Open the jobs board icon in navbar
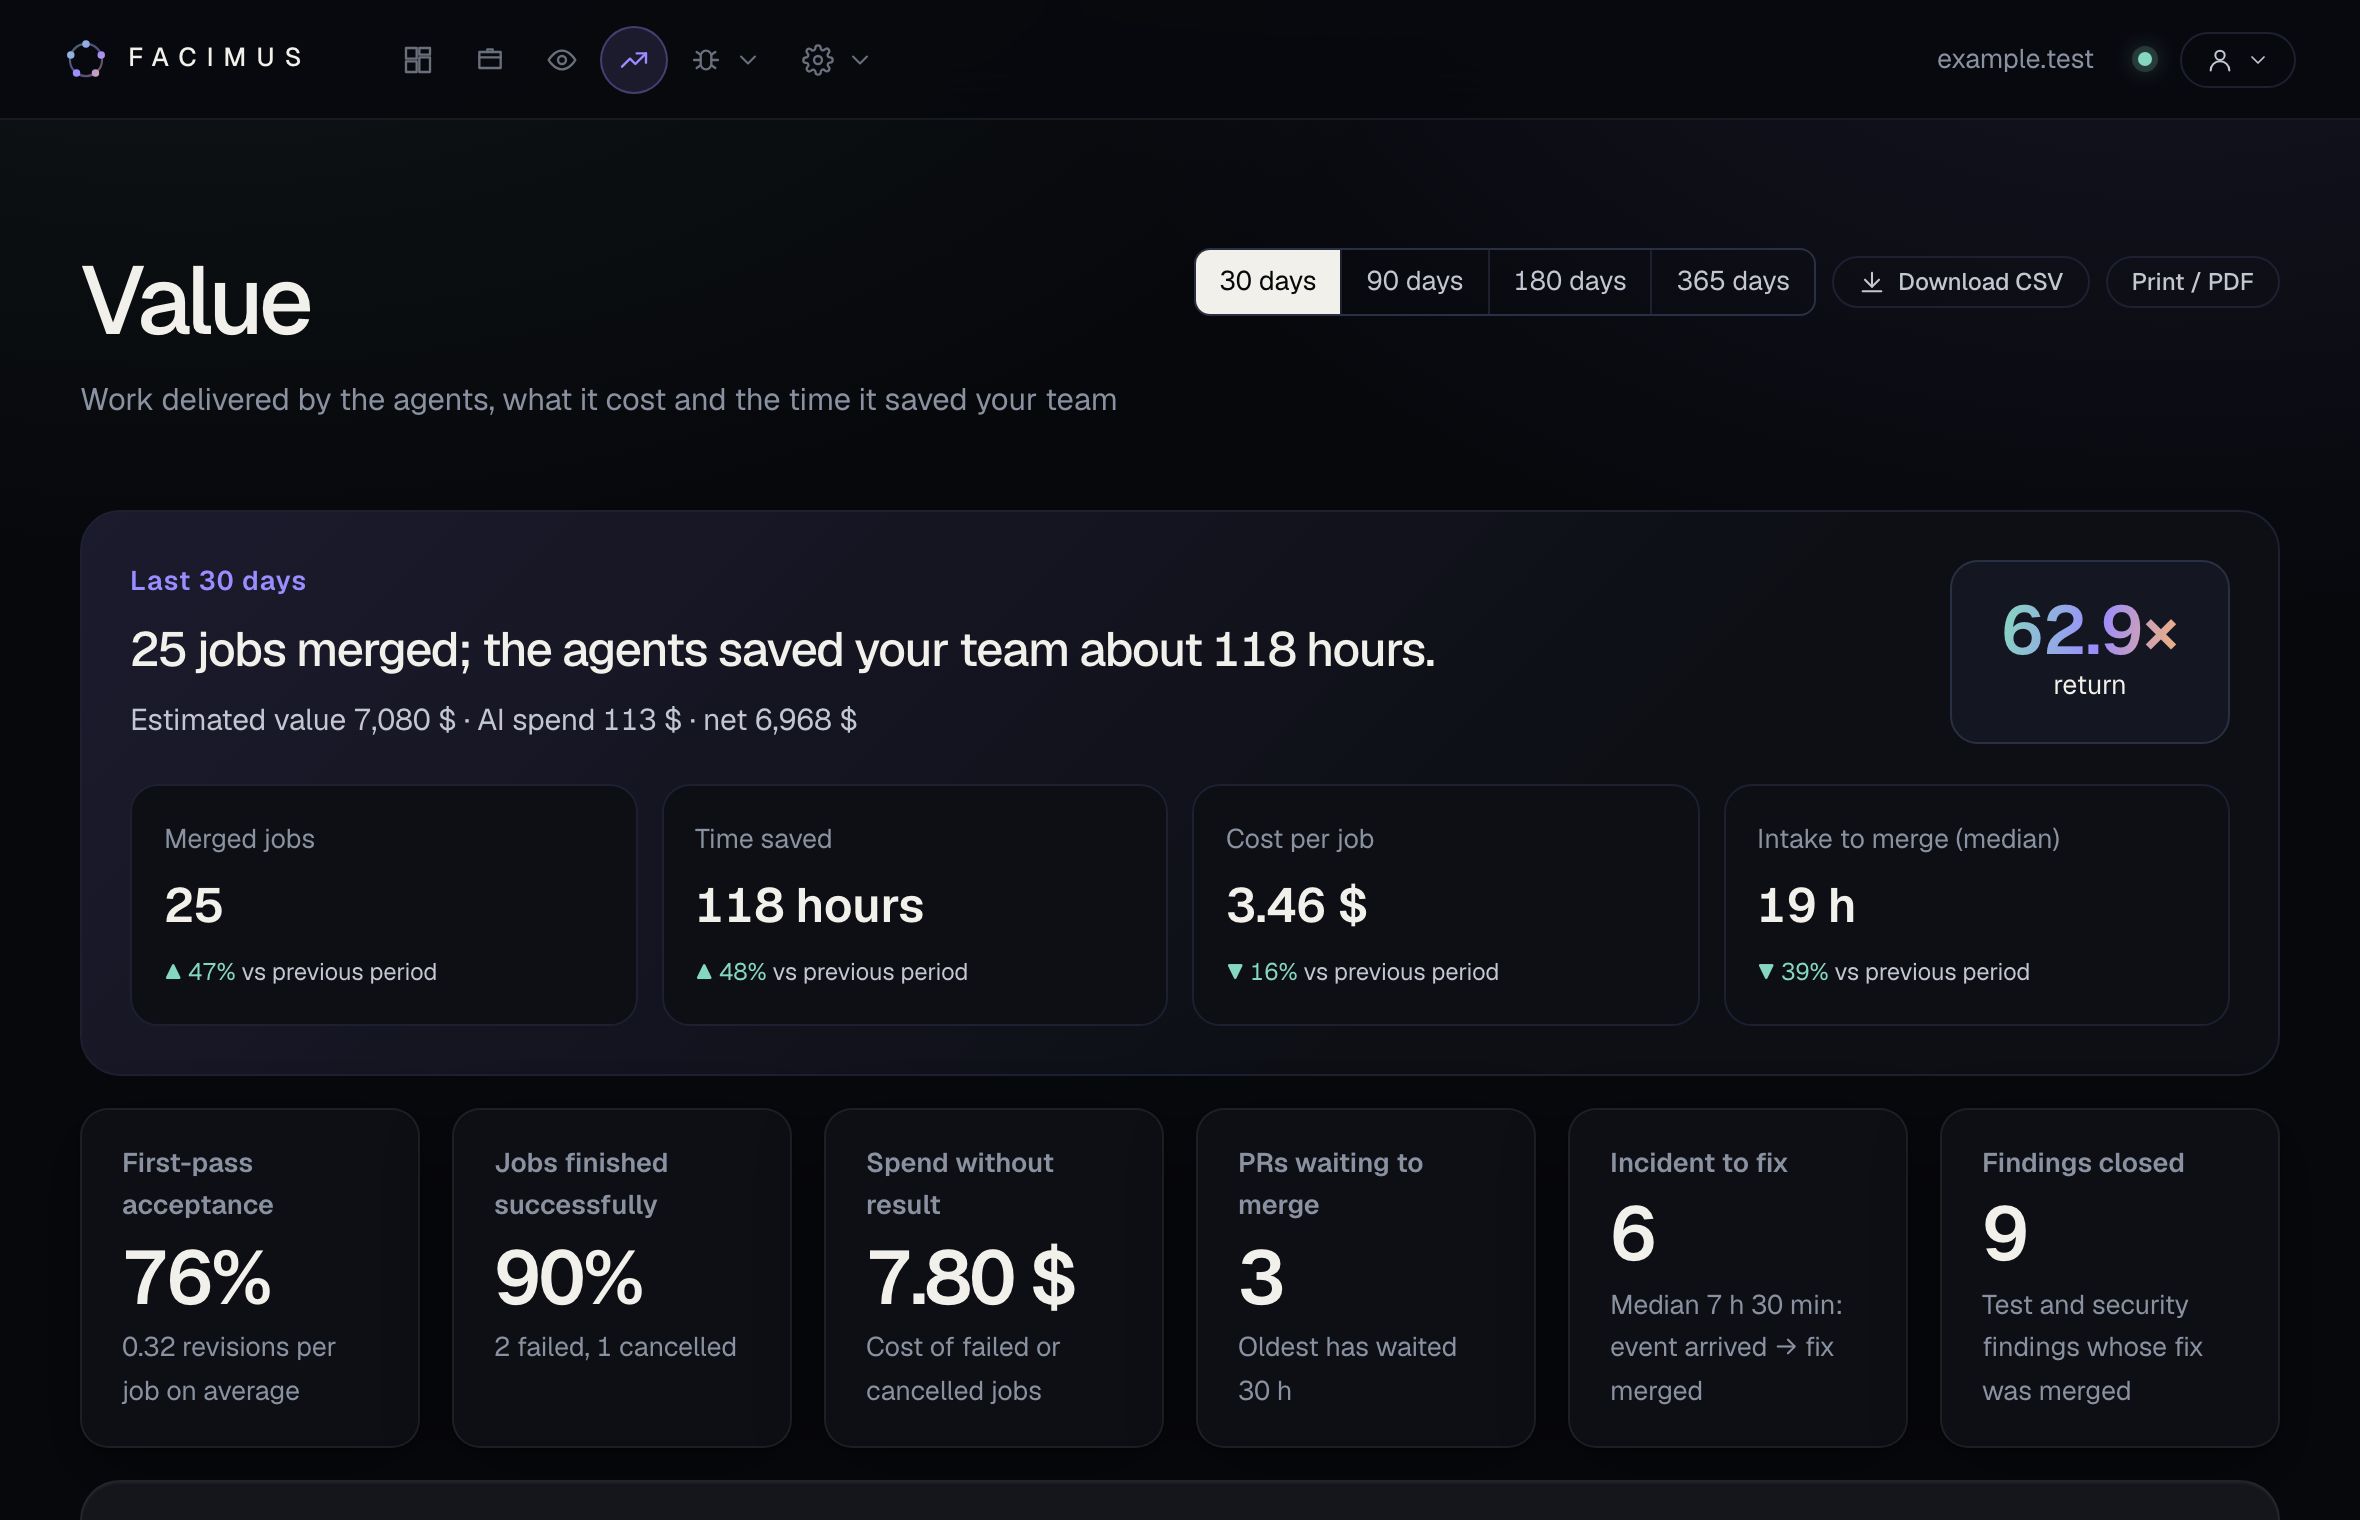 490,60
